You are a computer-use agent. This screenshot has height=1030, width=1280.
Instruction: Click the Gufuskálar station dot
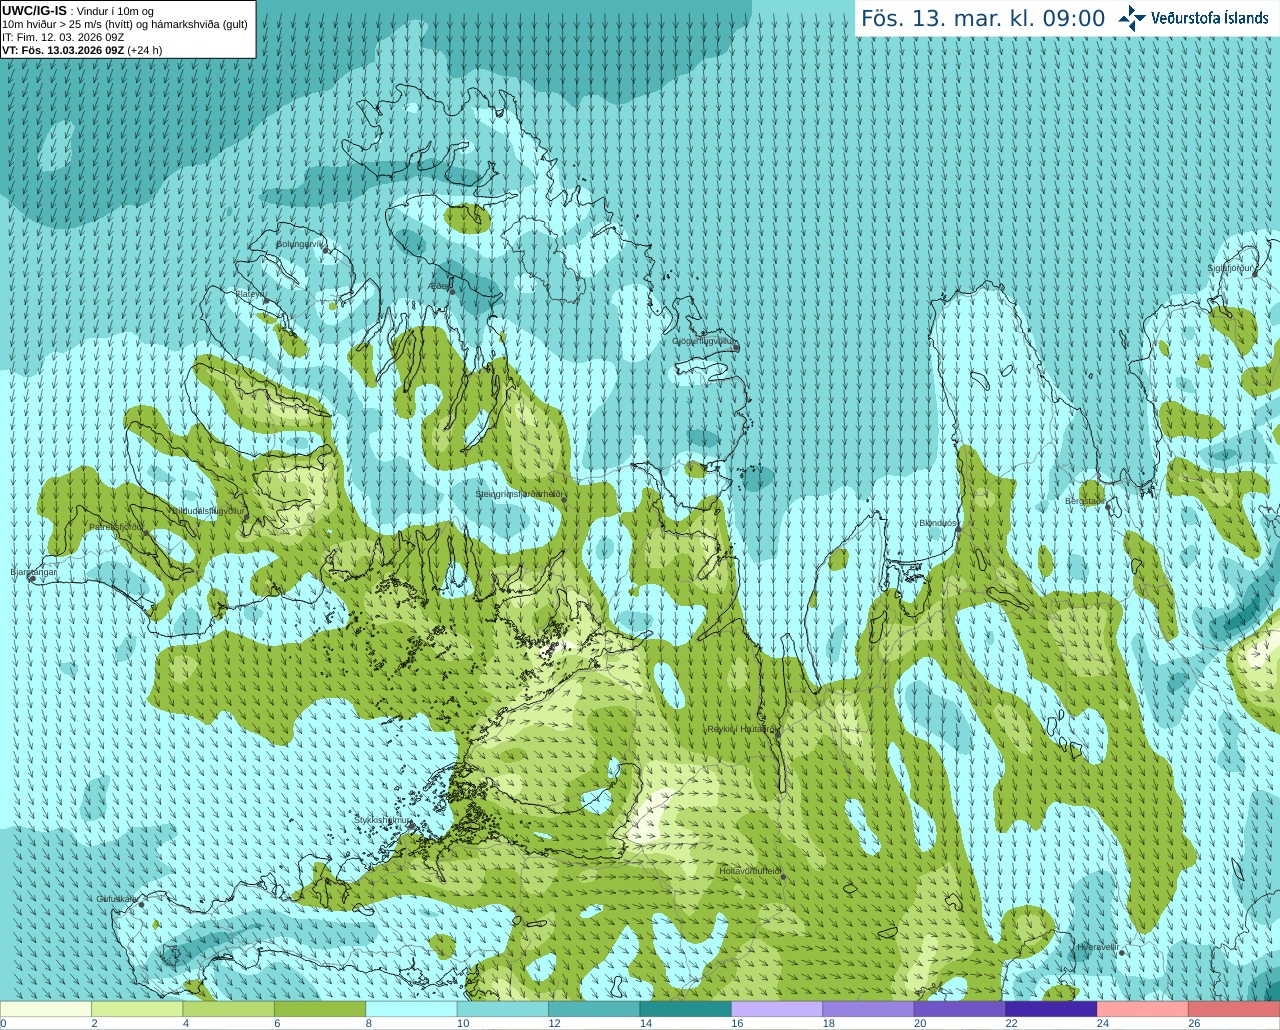click(x=141, y=905)
